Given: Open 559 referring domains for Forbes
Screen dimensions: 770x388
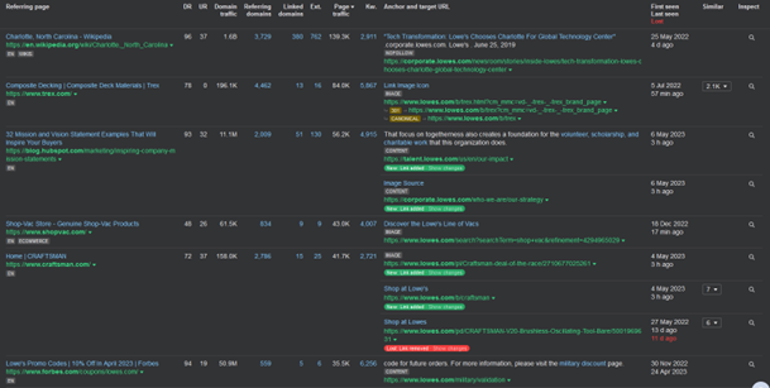Looking at the screenshot, I should click(266, 364).
